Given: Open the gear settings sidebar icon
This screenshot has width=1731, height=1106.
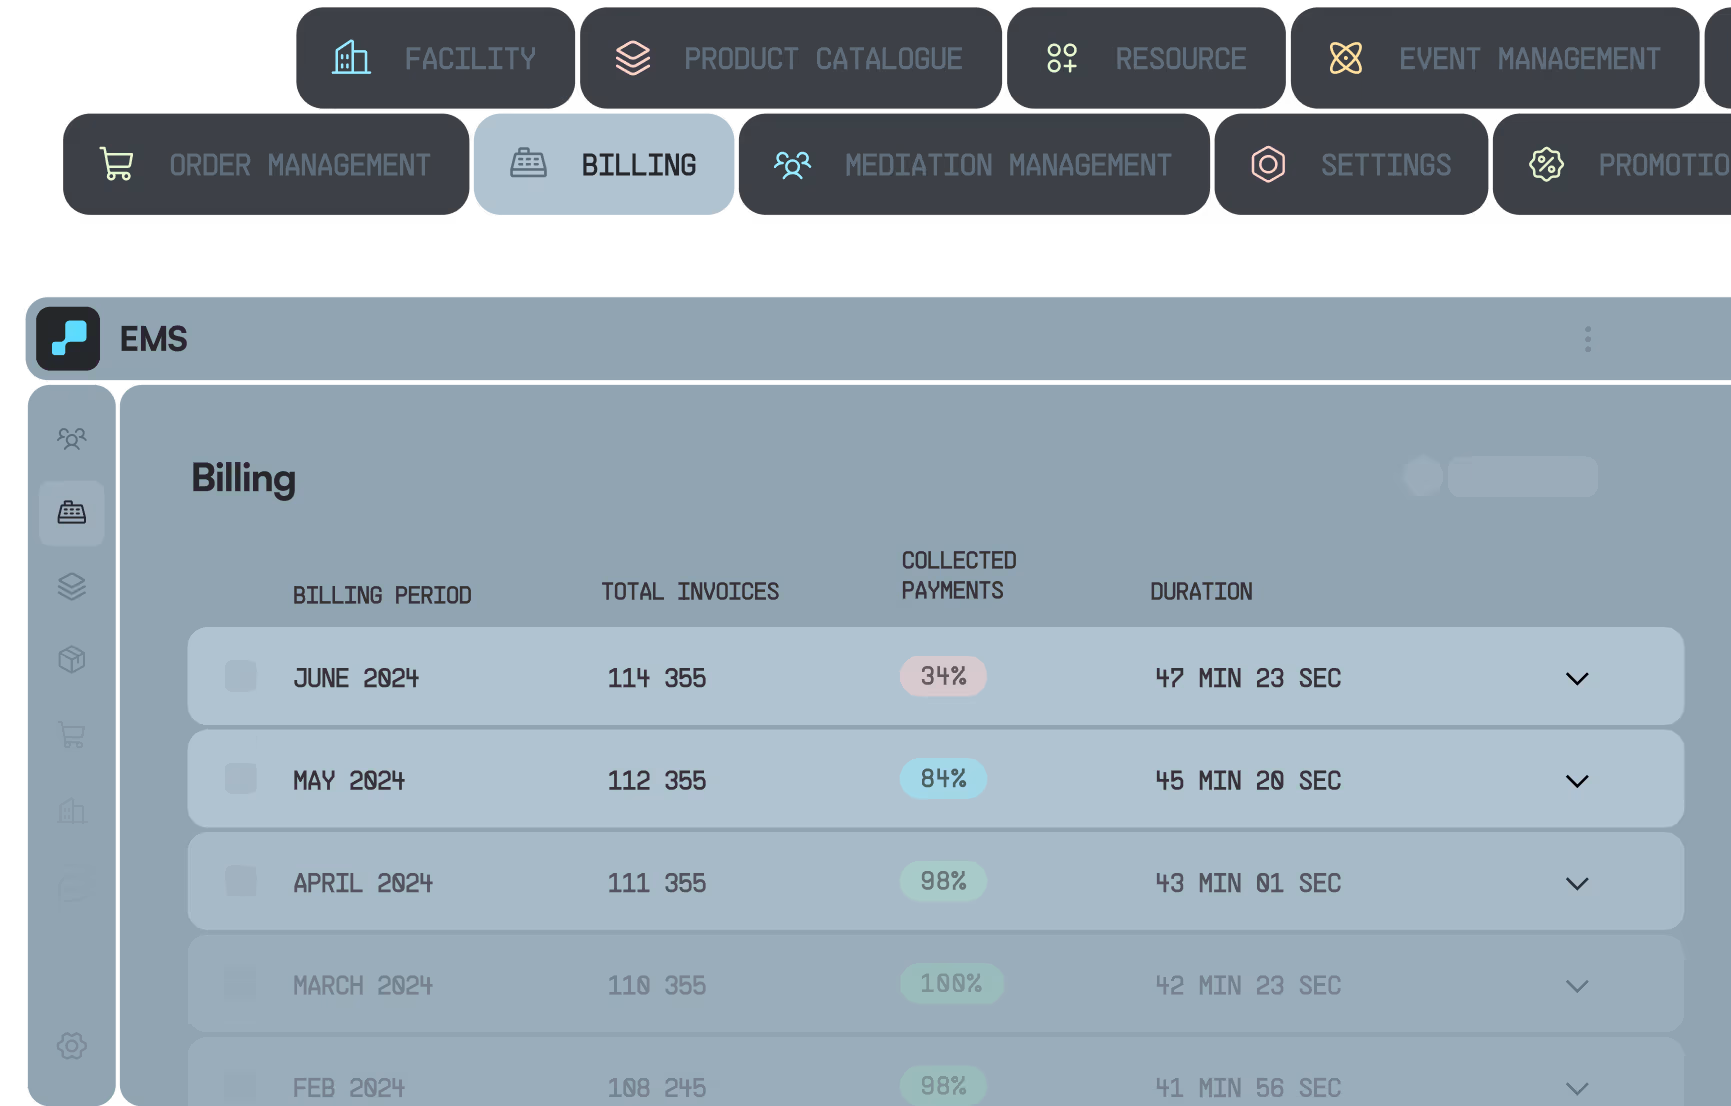Looking at the screenshot, I should point(72,1046).
